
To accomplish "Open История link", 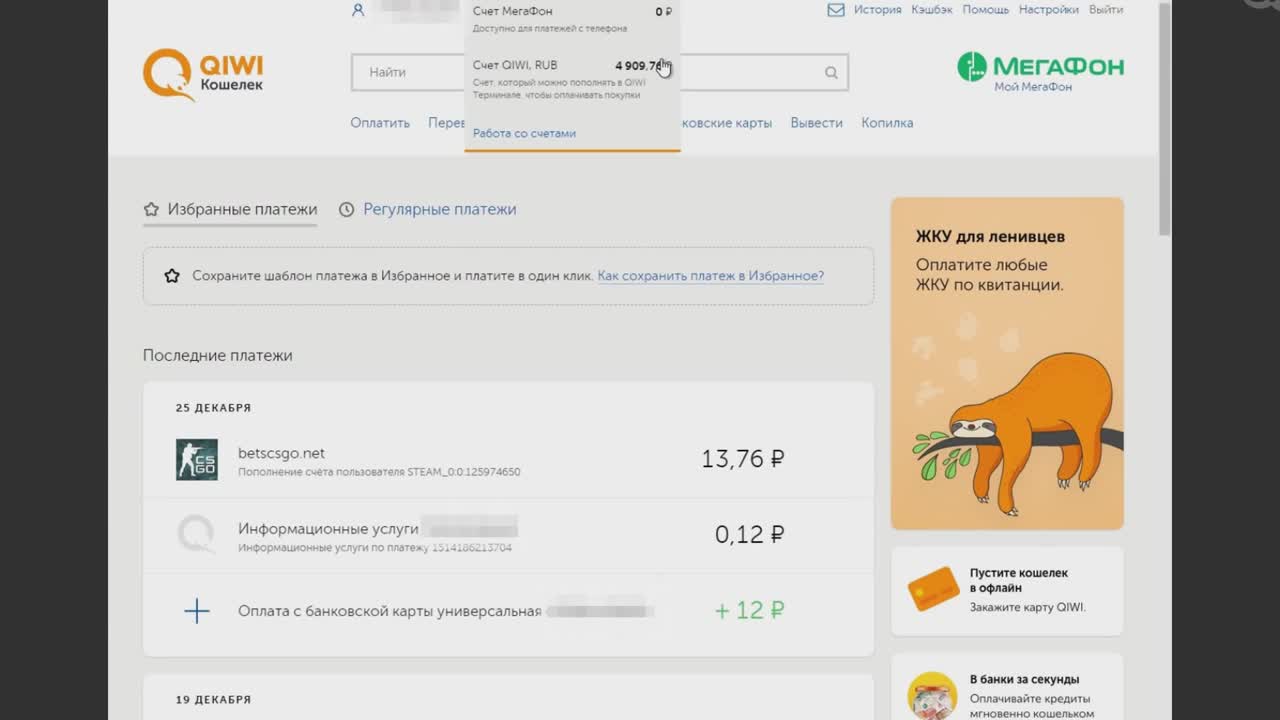I will pos(878,10).
